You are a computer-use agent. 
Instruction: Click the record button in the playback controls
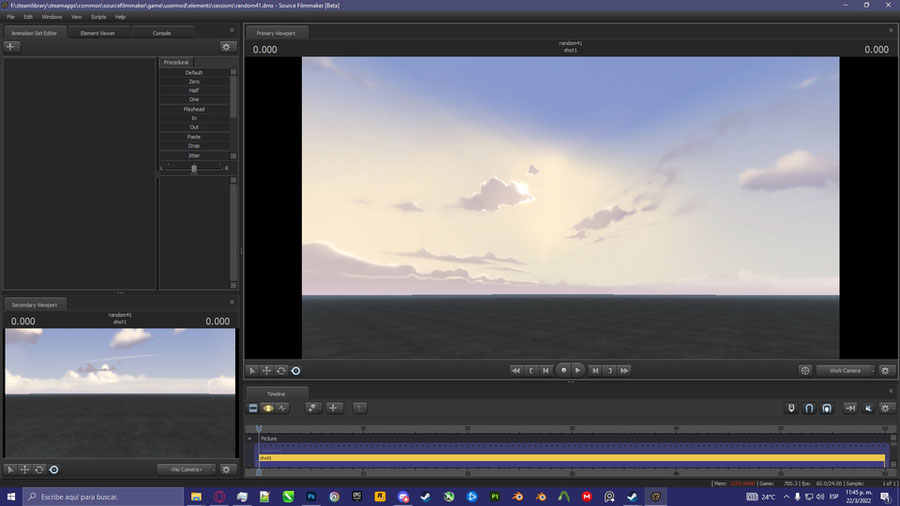(x=563, y=370)
